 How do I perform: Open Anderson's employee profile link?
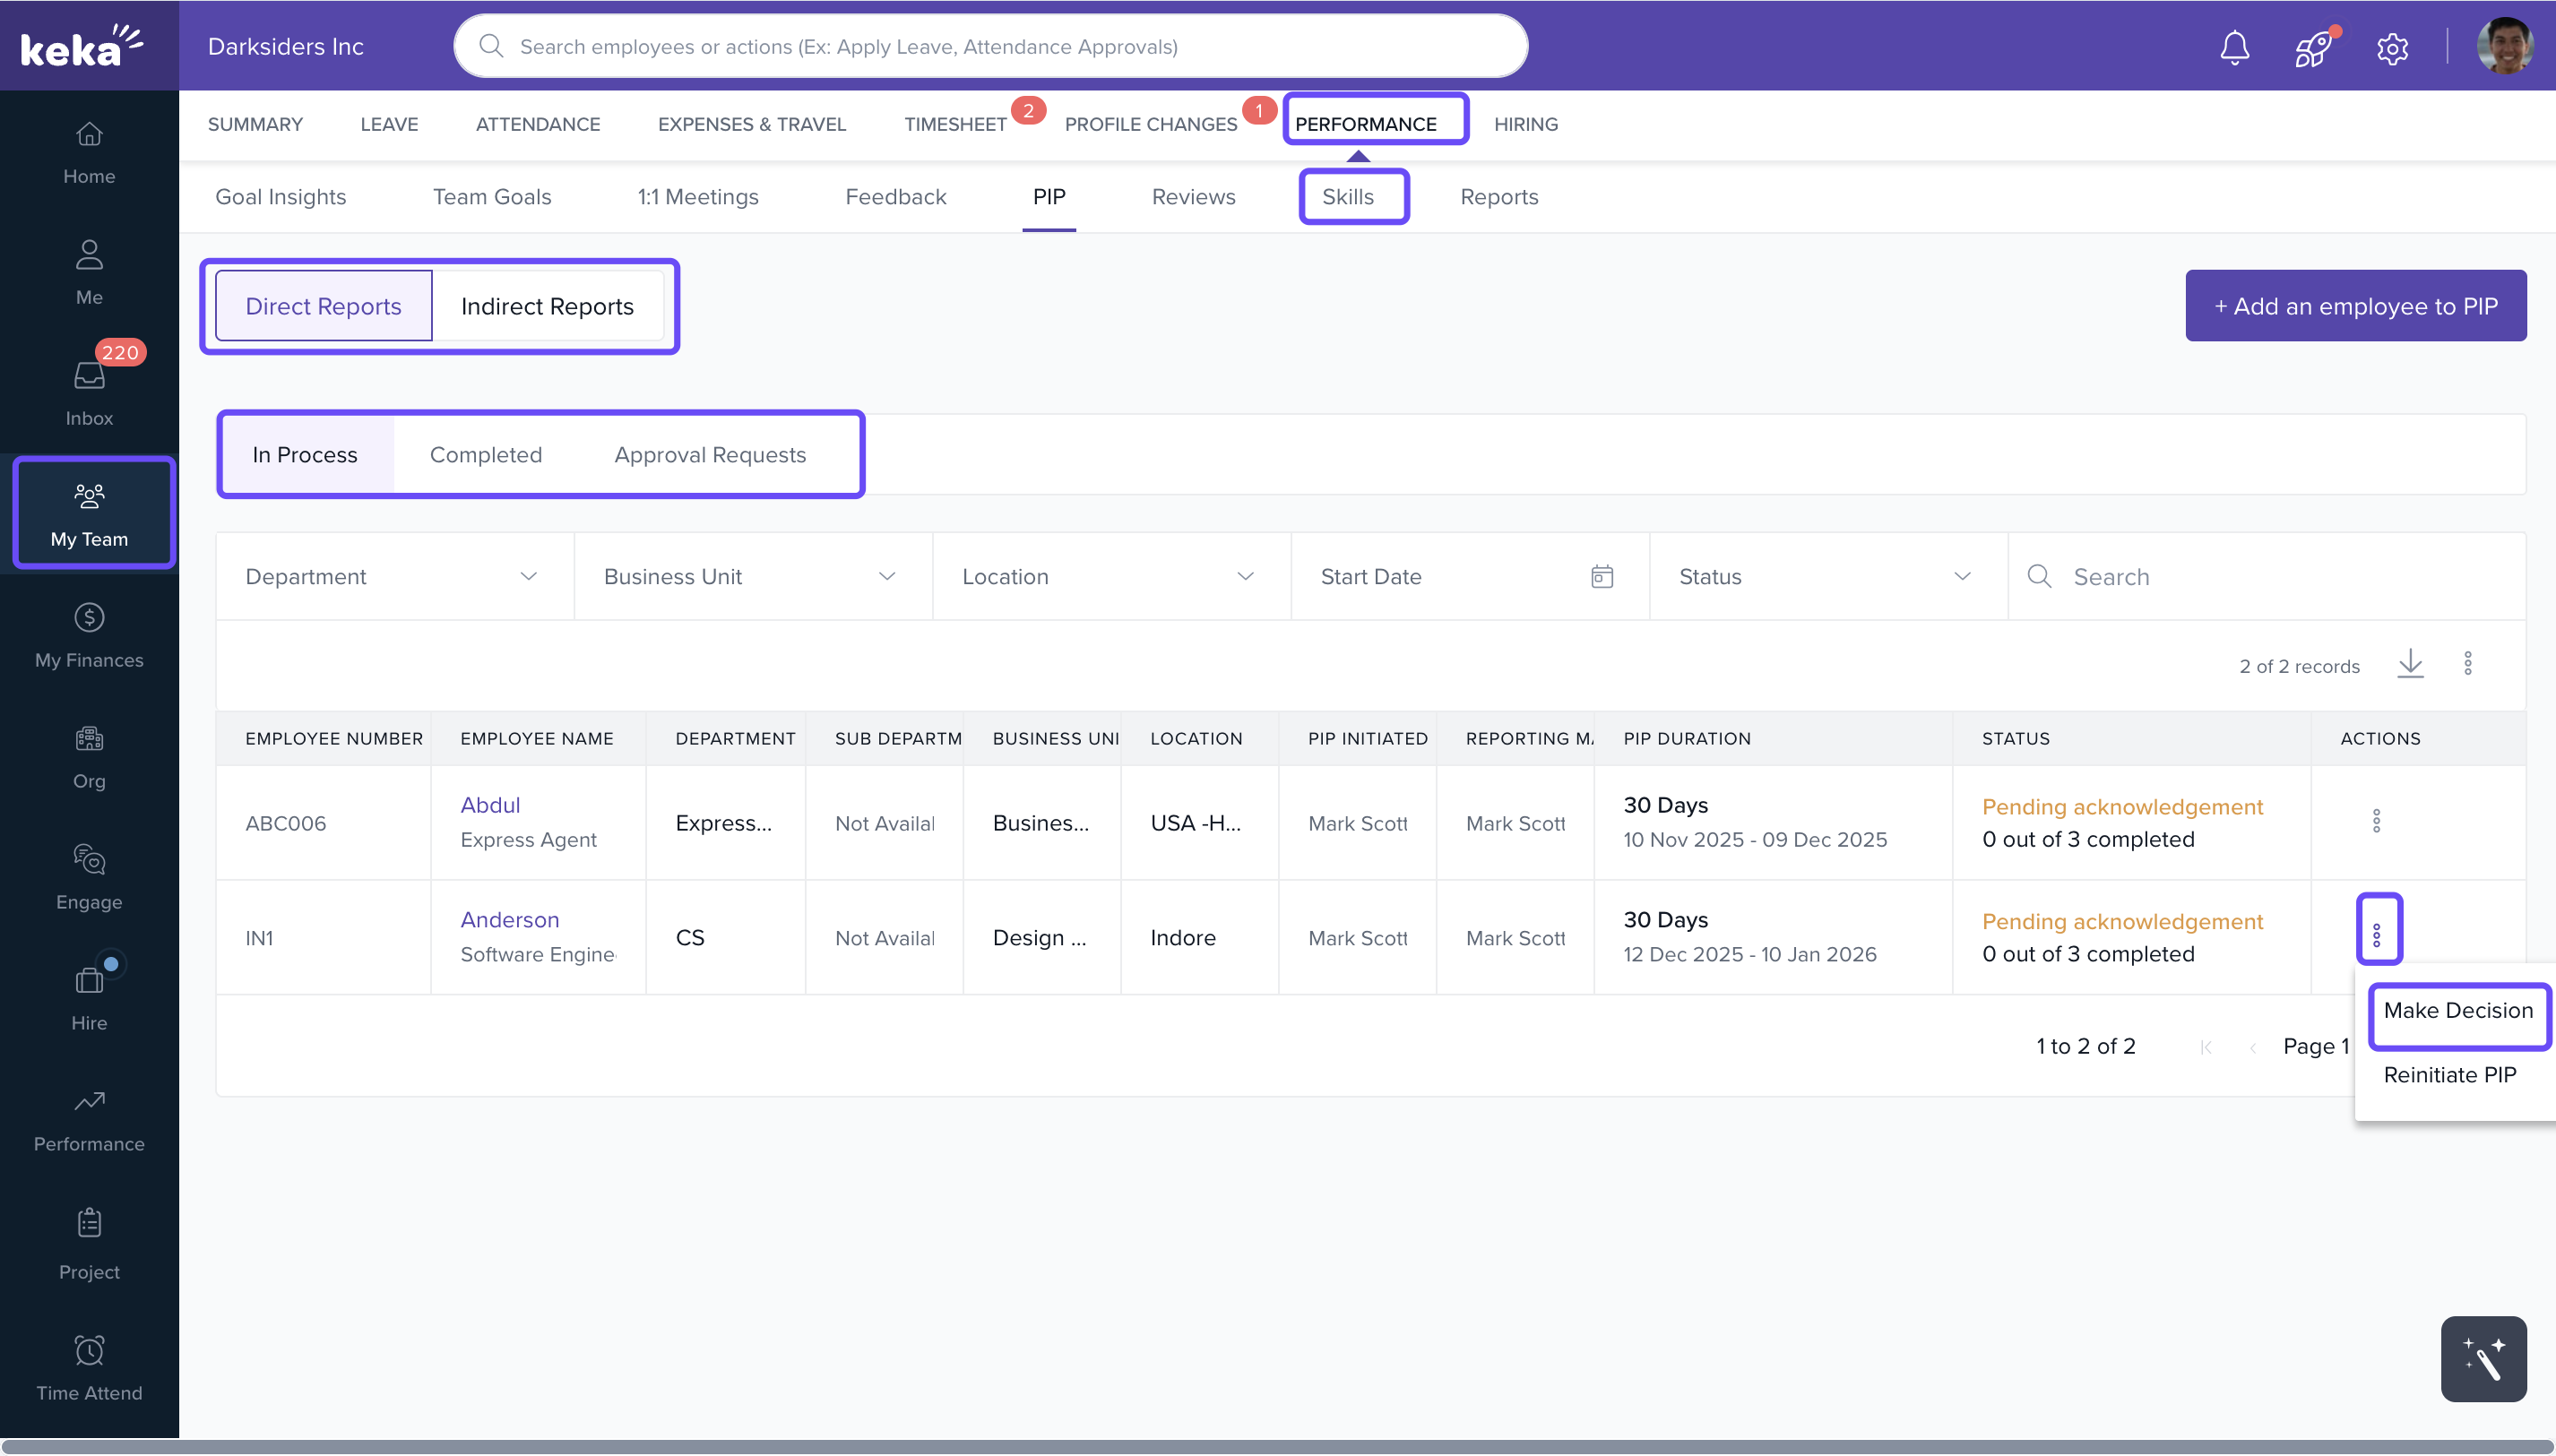click(x=509, y=919)
